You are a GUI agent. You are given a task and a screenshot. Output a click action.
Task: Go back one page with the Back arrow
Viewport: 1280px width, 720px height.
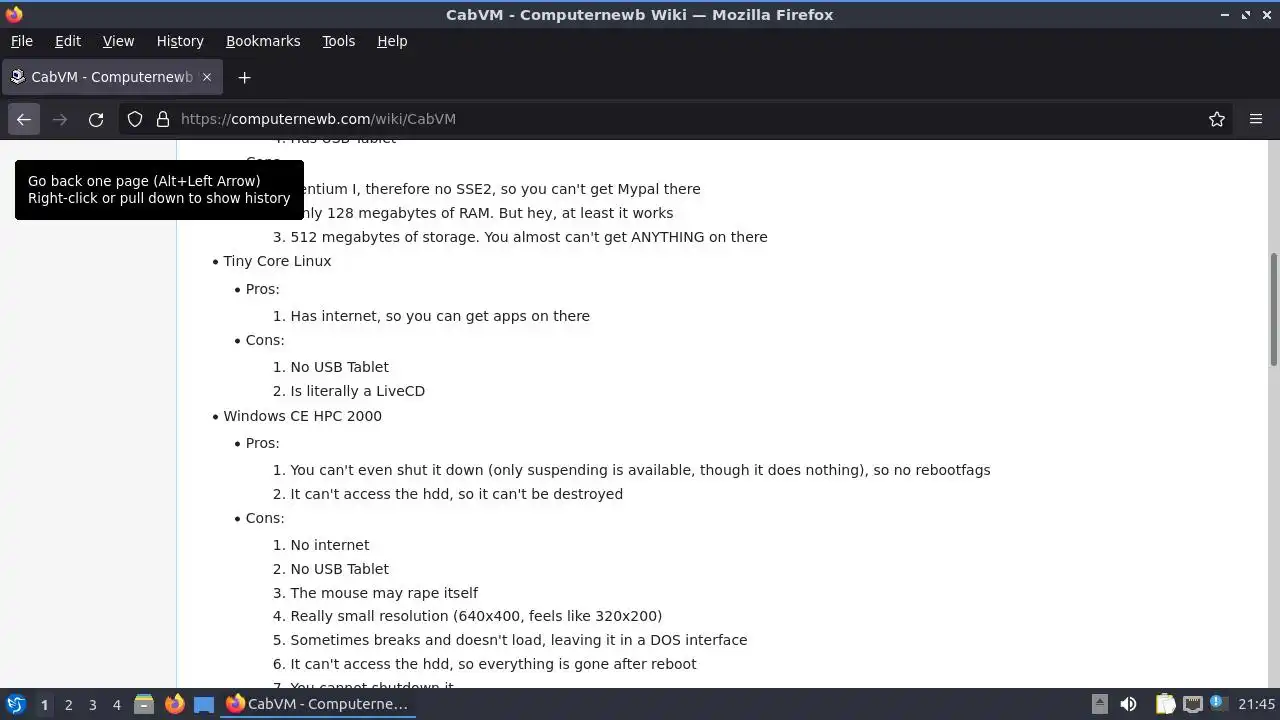[24, 119]
